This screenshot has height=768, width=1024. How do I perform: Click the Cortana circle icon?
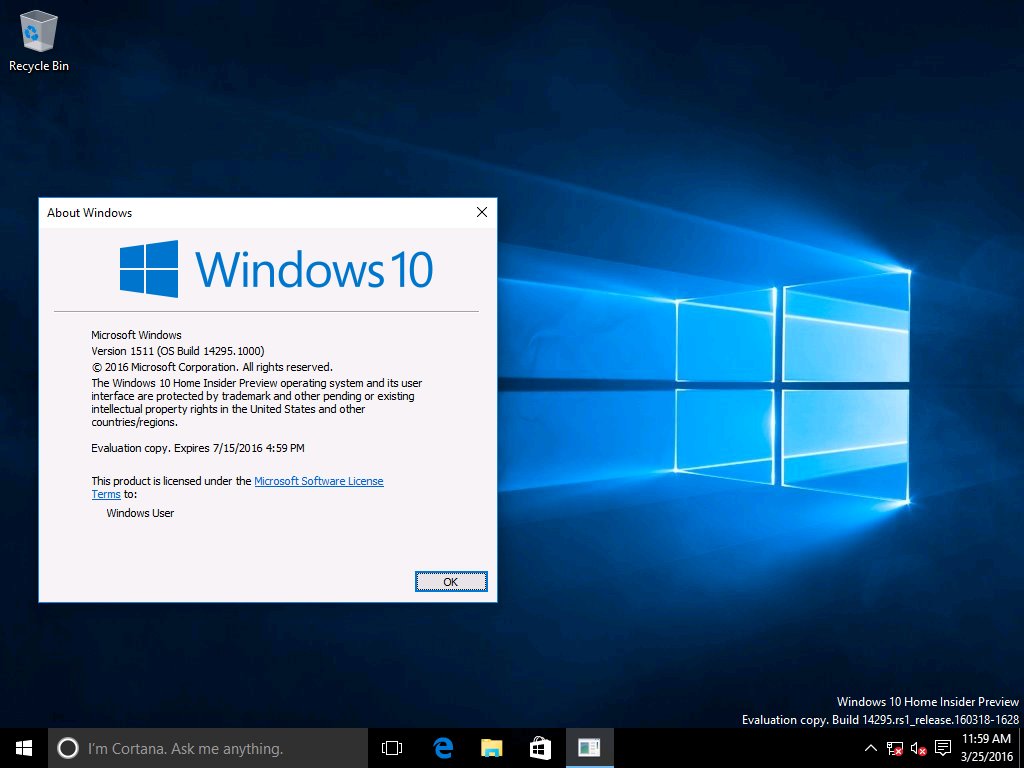[x=68, y=748]
